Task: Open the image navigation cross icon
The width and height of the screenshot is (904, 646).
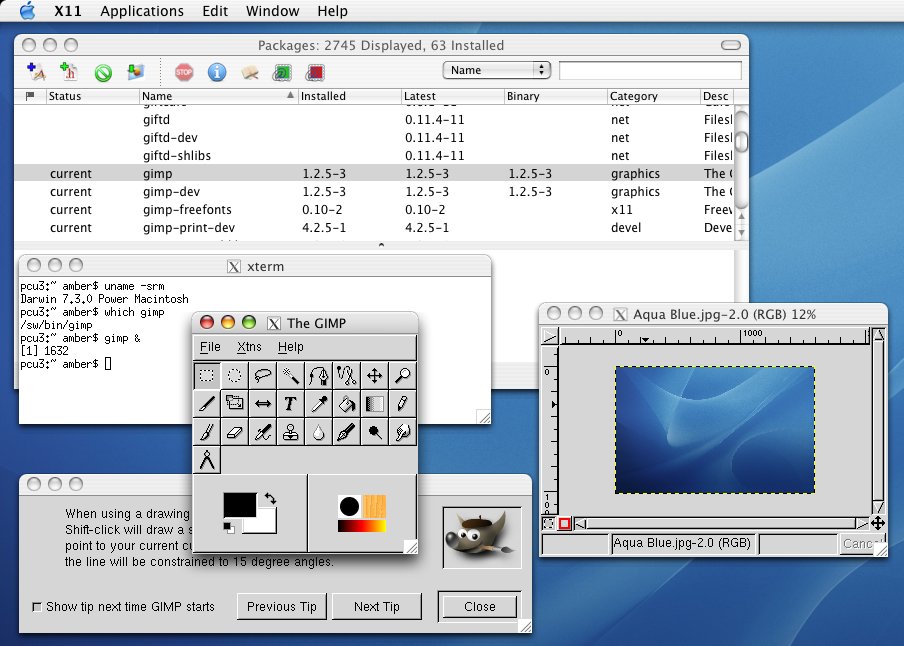Action: [x=877, y=523]
